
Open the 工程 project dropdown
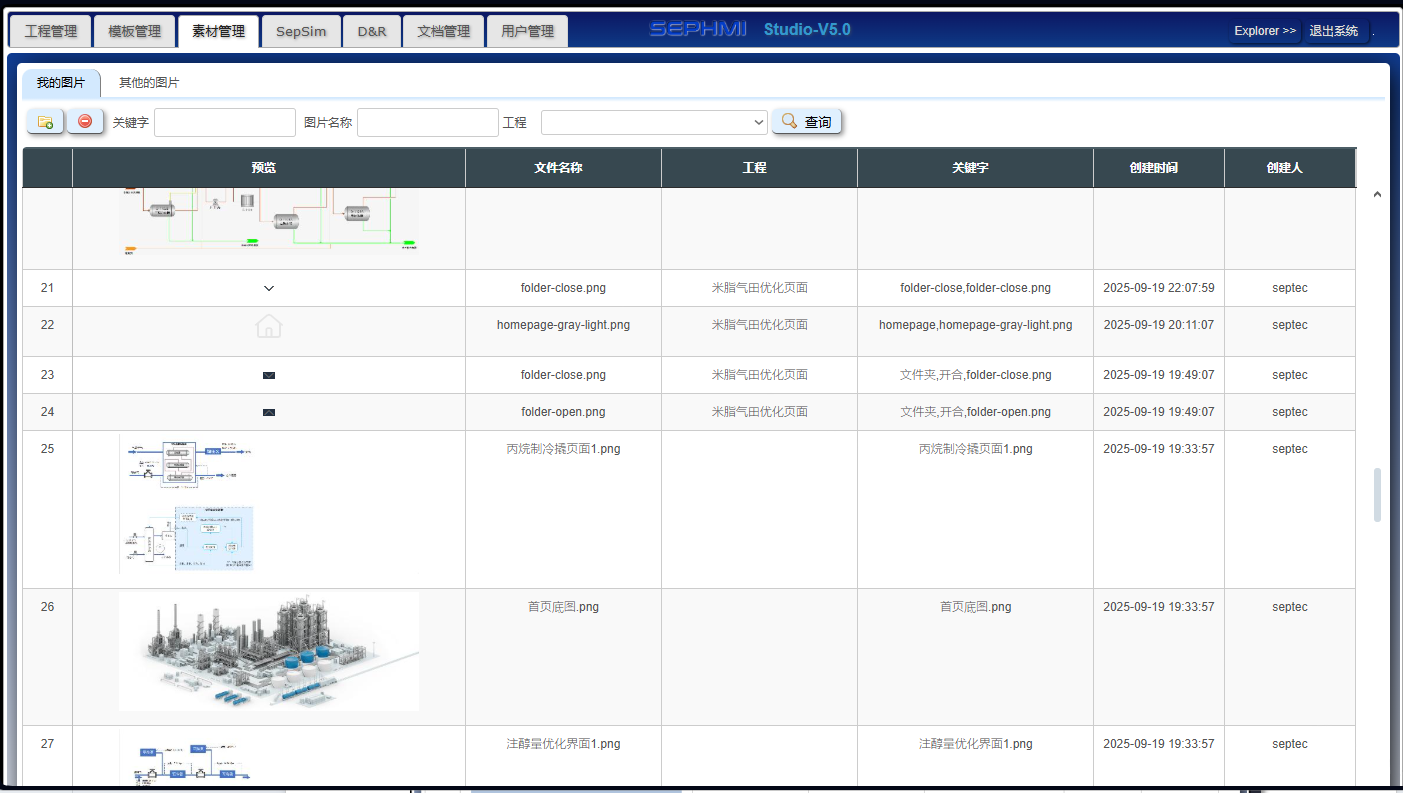pyautogui.click(x=654, y=122)
